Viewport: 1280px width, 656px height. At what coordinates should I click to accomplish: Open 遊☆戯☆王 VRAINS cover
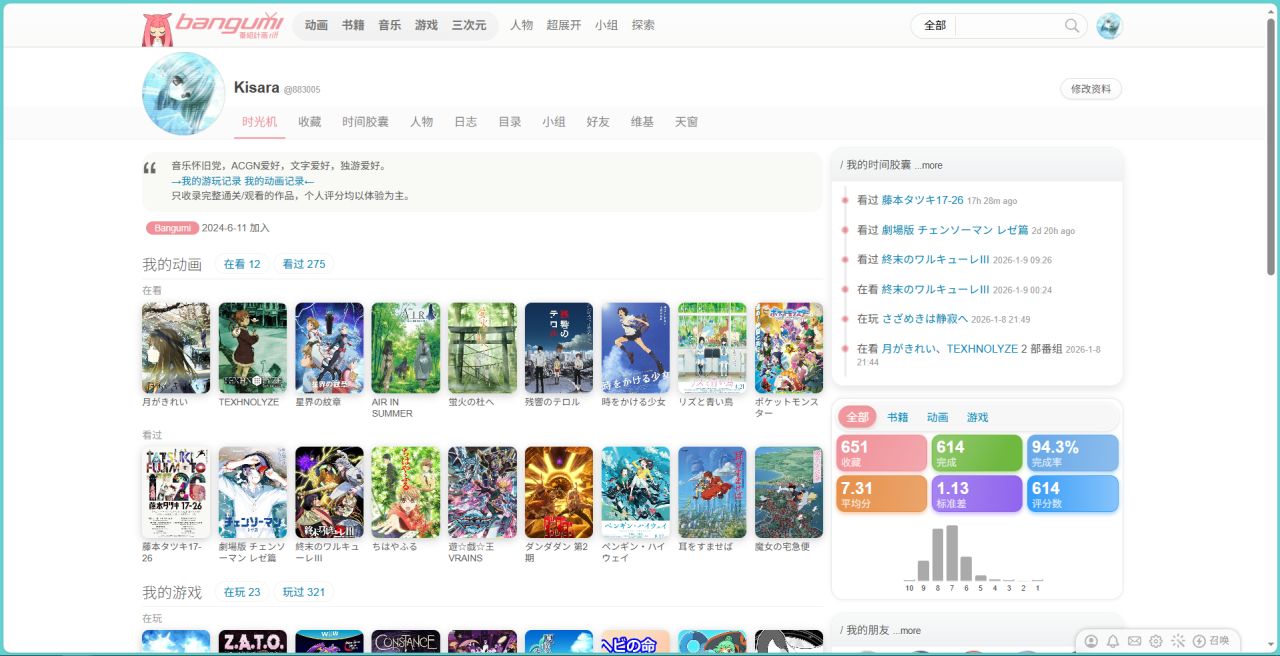(483, 493)
